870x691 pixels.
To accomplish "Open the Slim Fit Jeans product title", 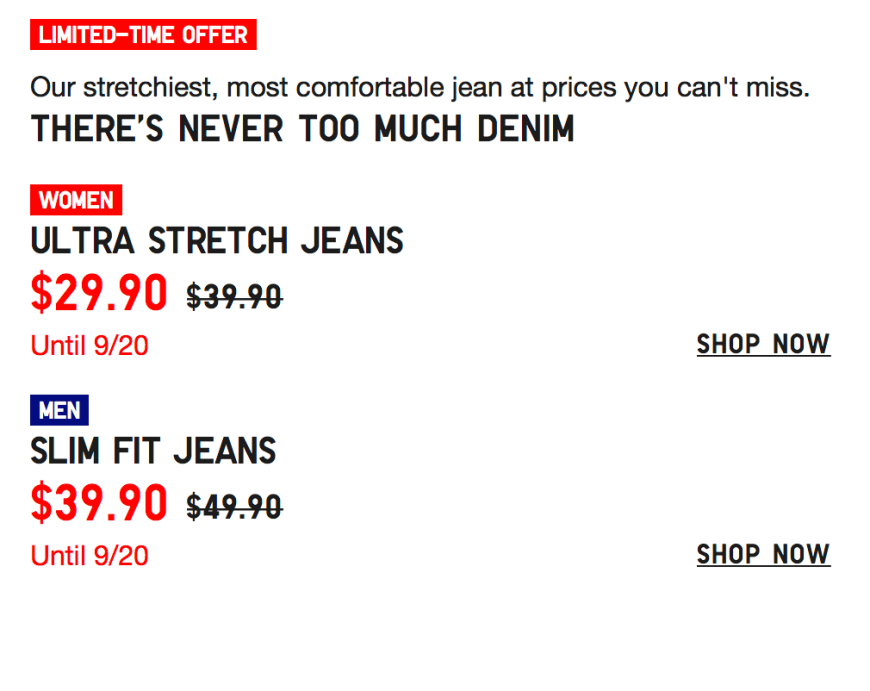I will (x=153, y=451).
